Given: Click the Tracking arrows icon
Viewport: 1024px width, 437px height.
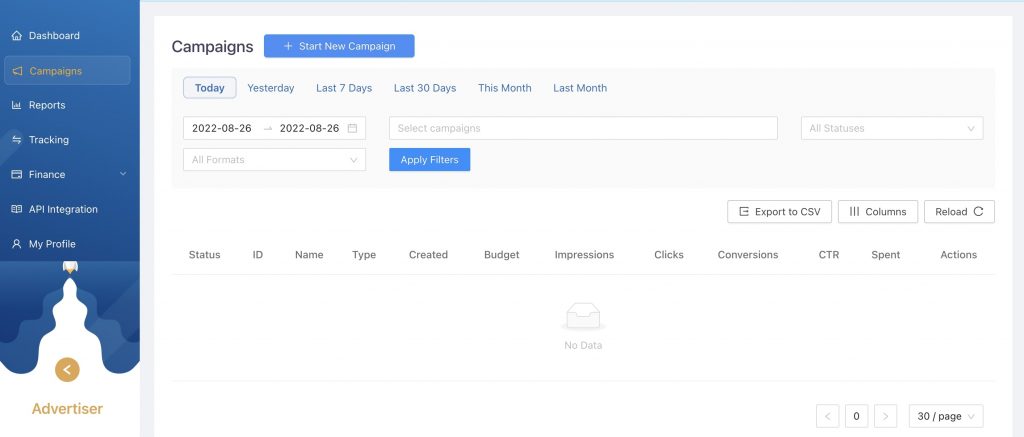Looking at the screenshot, I should point(16,140).
